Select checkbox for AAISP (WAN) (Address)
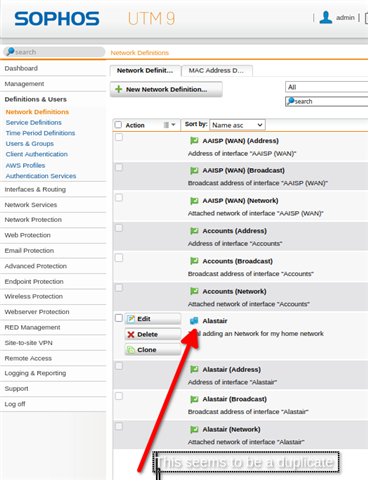The image size is (368, 480). coord(119,137)
